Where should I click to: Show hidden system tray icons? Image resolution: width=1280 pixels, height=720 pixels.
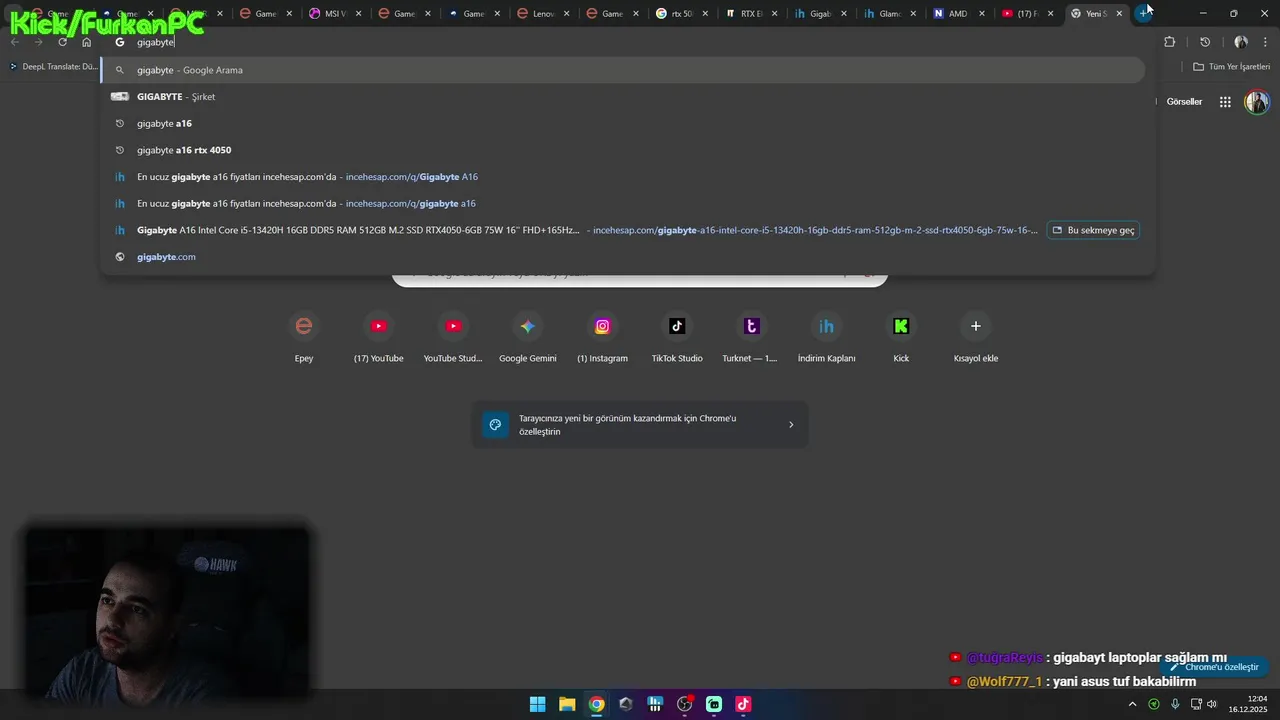click(x=1132, y=704)
